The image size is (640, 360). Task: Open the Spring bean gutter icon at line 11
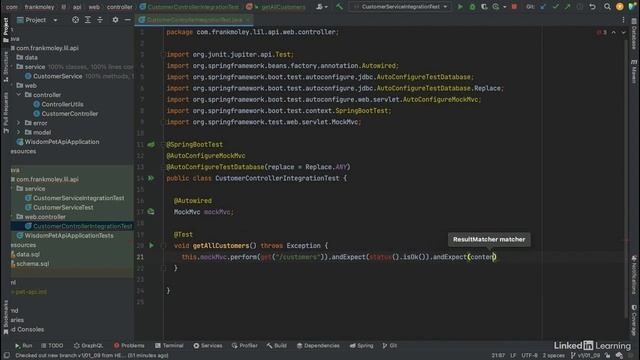click(151, 144)
